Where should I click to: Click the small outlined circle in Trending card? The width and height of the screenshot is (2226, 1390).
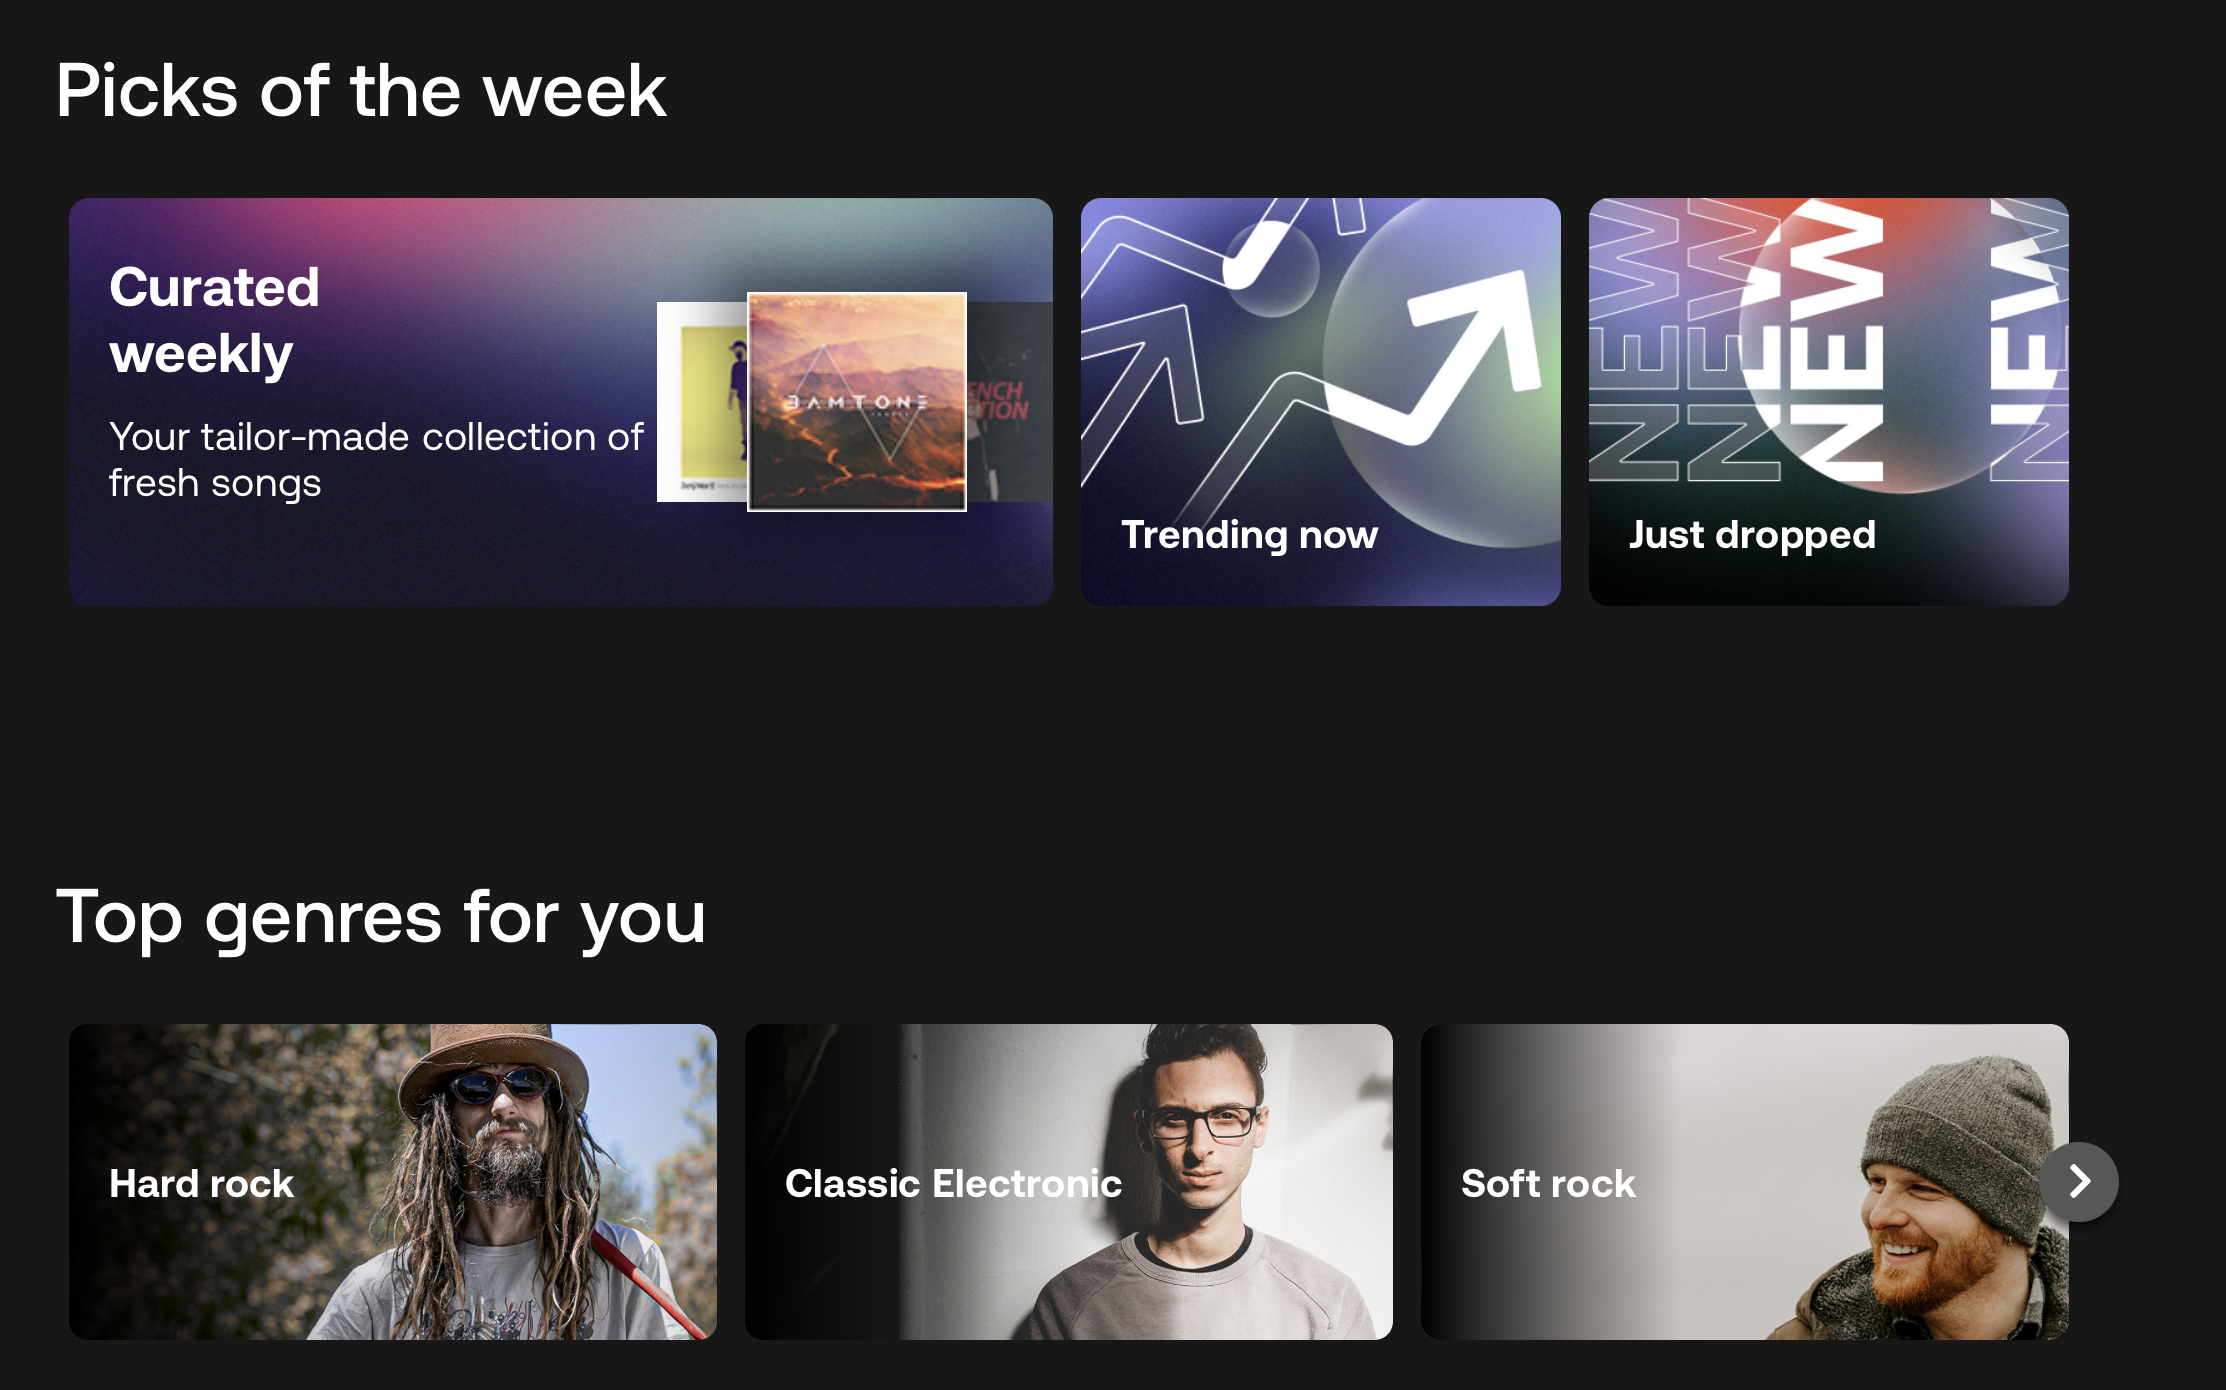pyautogui.click(x=1272, y=268)
